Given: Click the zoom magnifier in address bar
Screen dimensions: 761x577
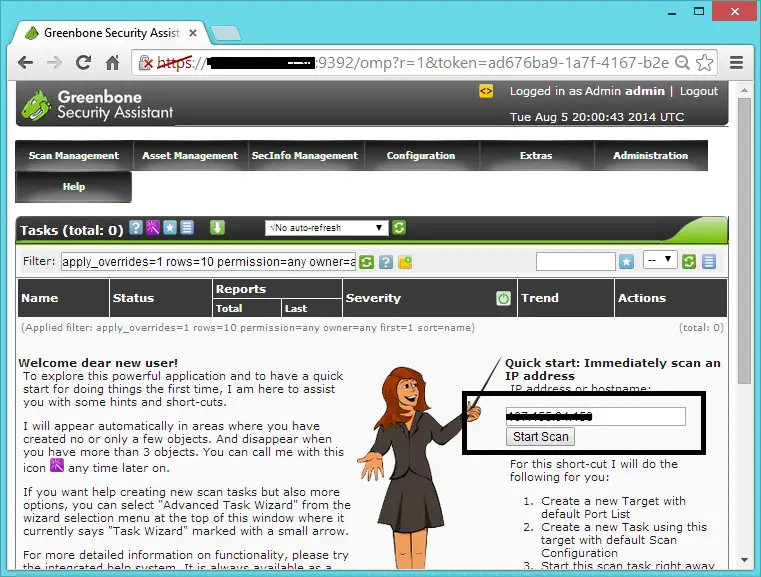Looking at the screenshot, I should click(683, 63).
